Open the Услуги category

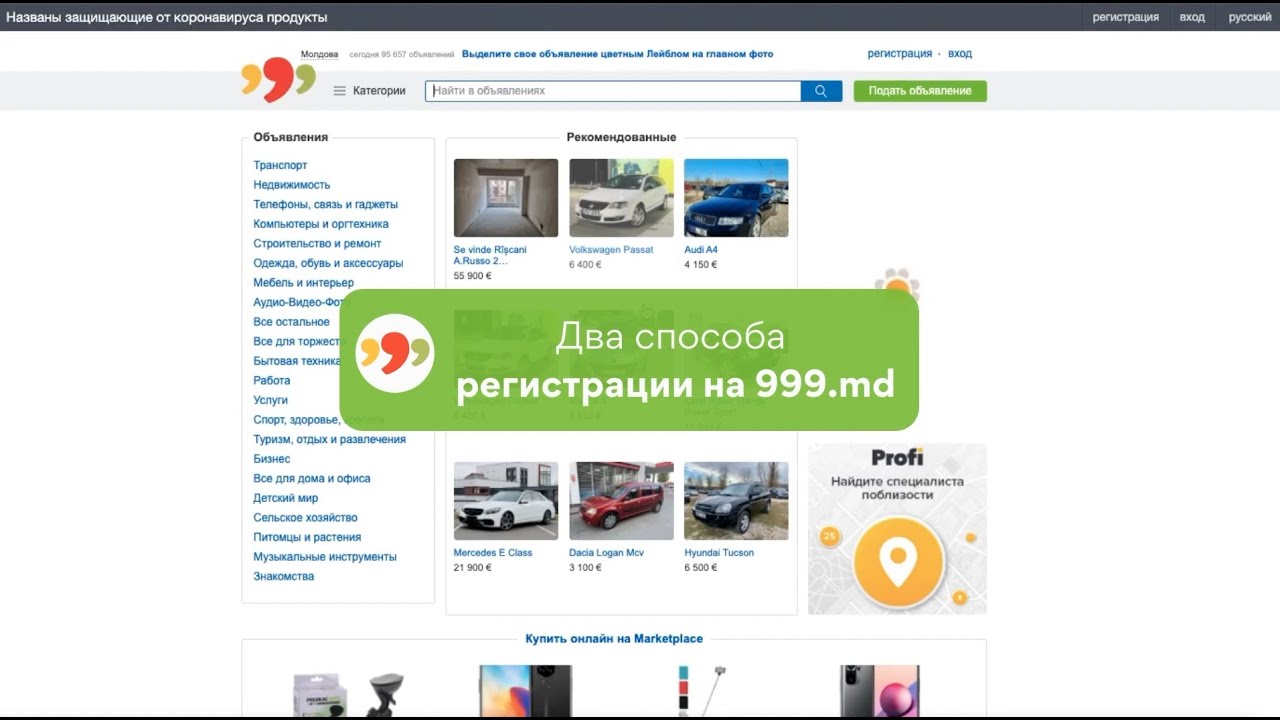pos(270,400)
